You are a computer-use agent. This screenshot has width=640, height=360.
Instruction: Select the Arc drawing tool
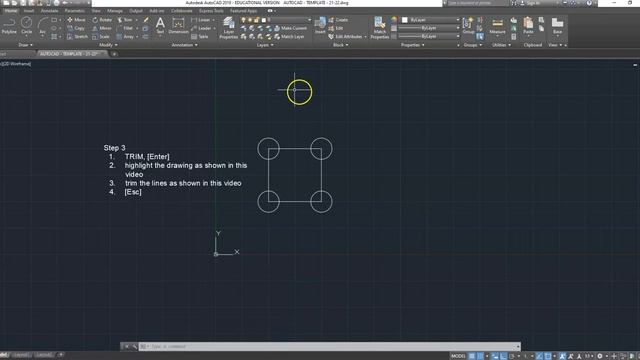pos(42,27)
